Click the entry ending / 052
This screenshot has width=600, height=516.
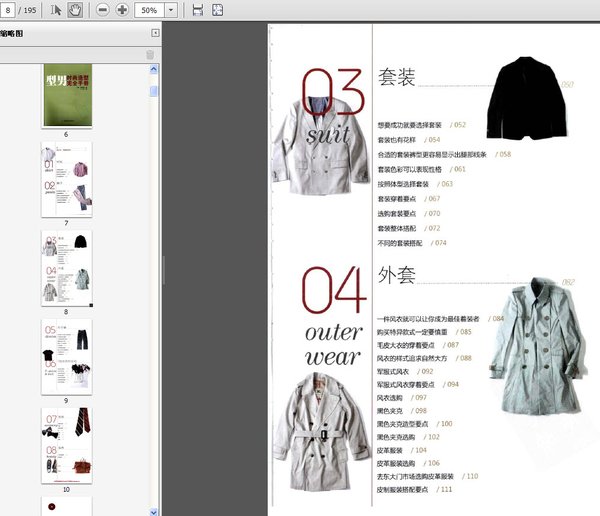tap(422, 125)
